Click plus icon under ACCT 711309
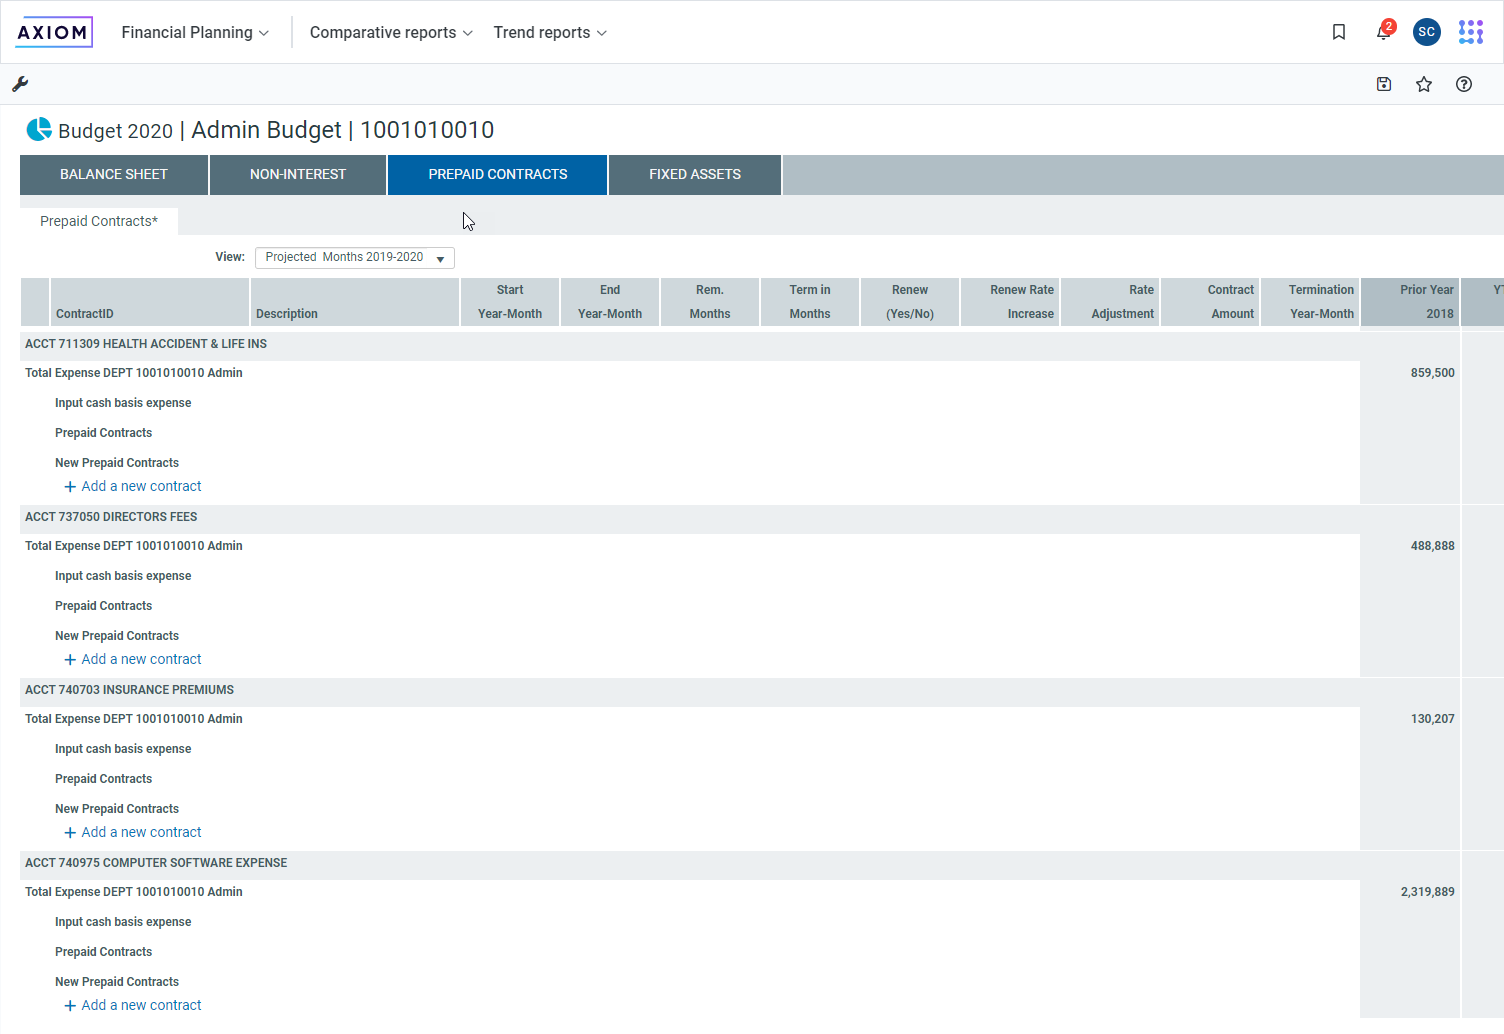 (70, 487)
